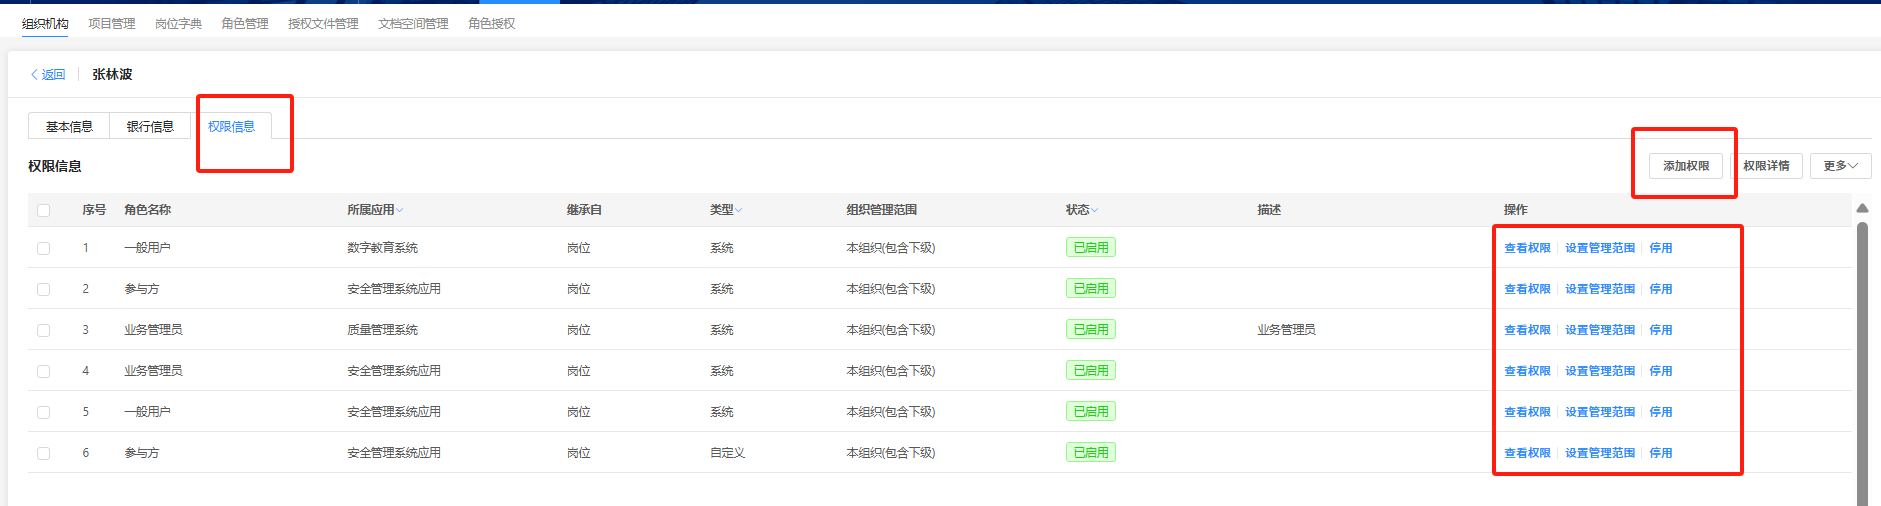Open the 类型 column filter dropdown
1881x506 pixels.
[738, 210]
